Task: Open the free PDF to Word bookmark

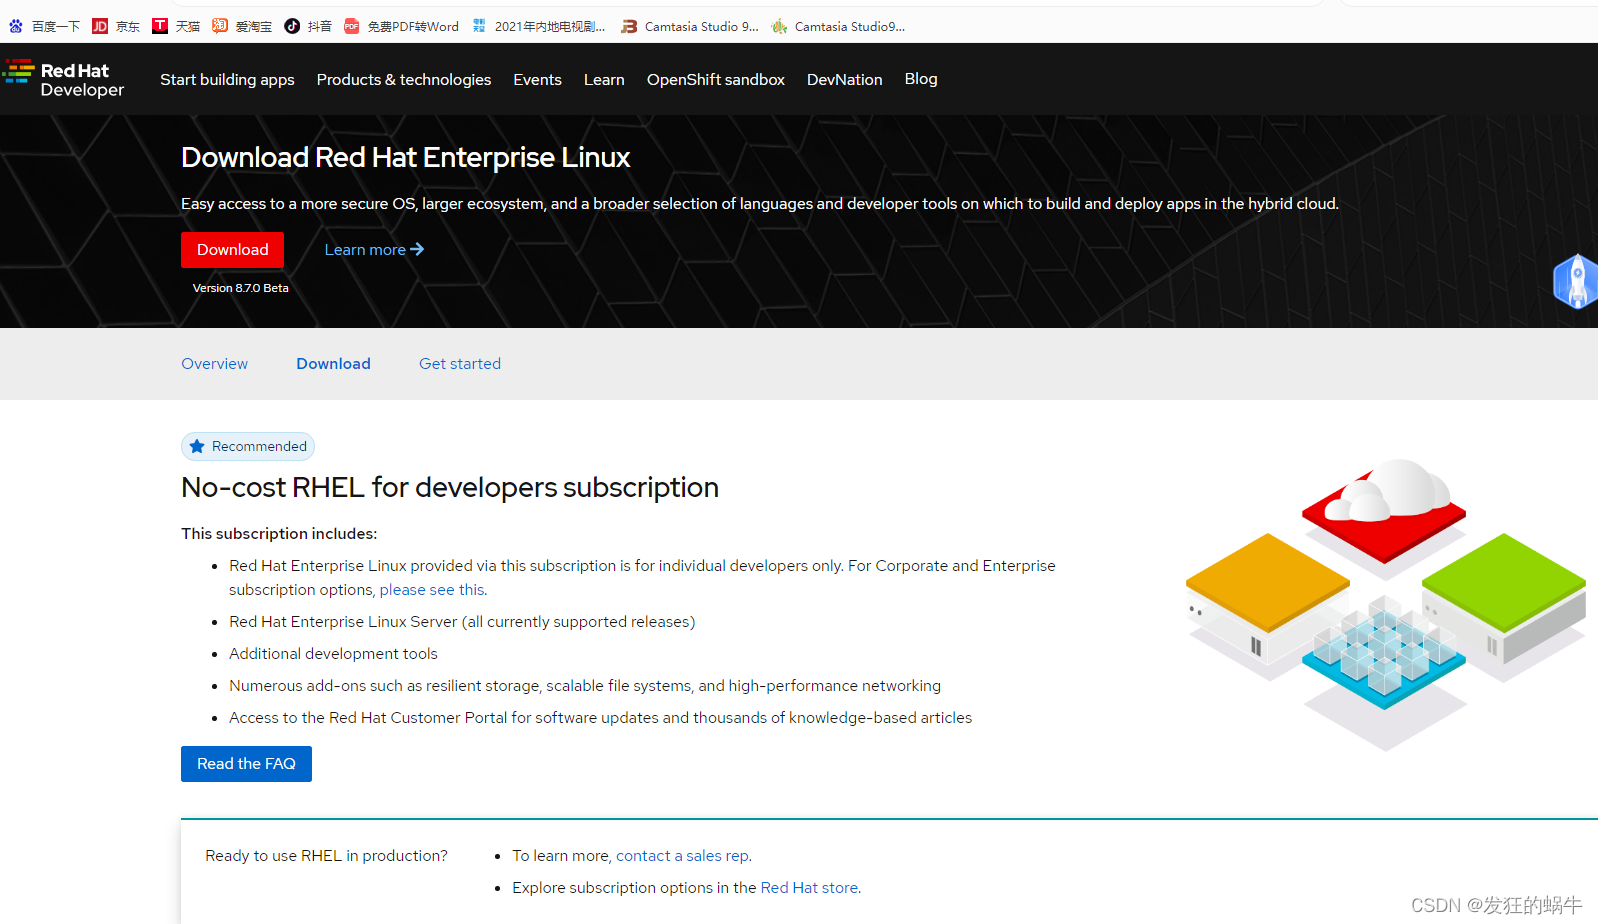Action: click(401, 26)
